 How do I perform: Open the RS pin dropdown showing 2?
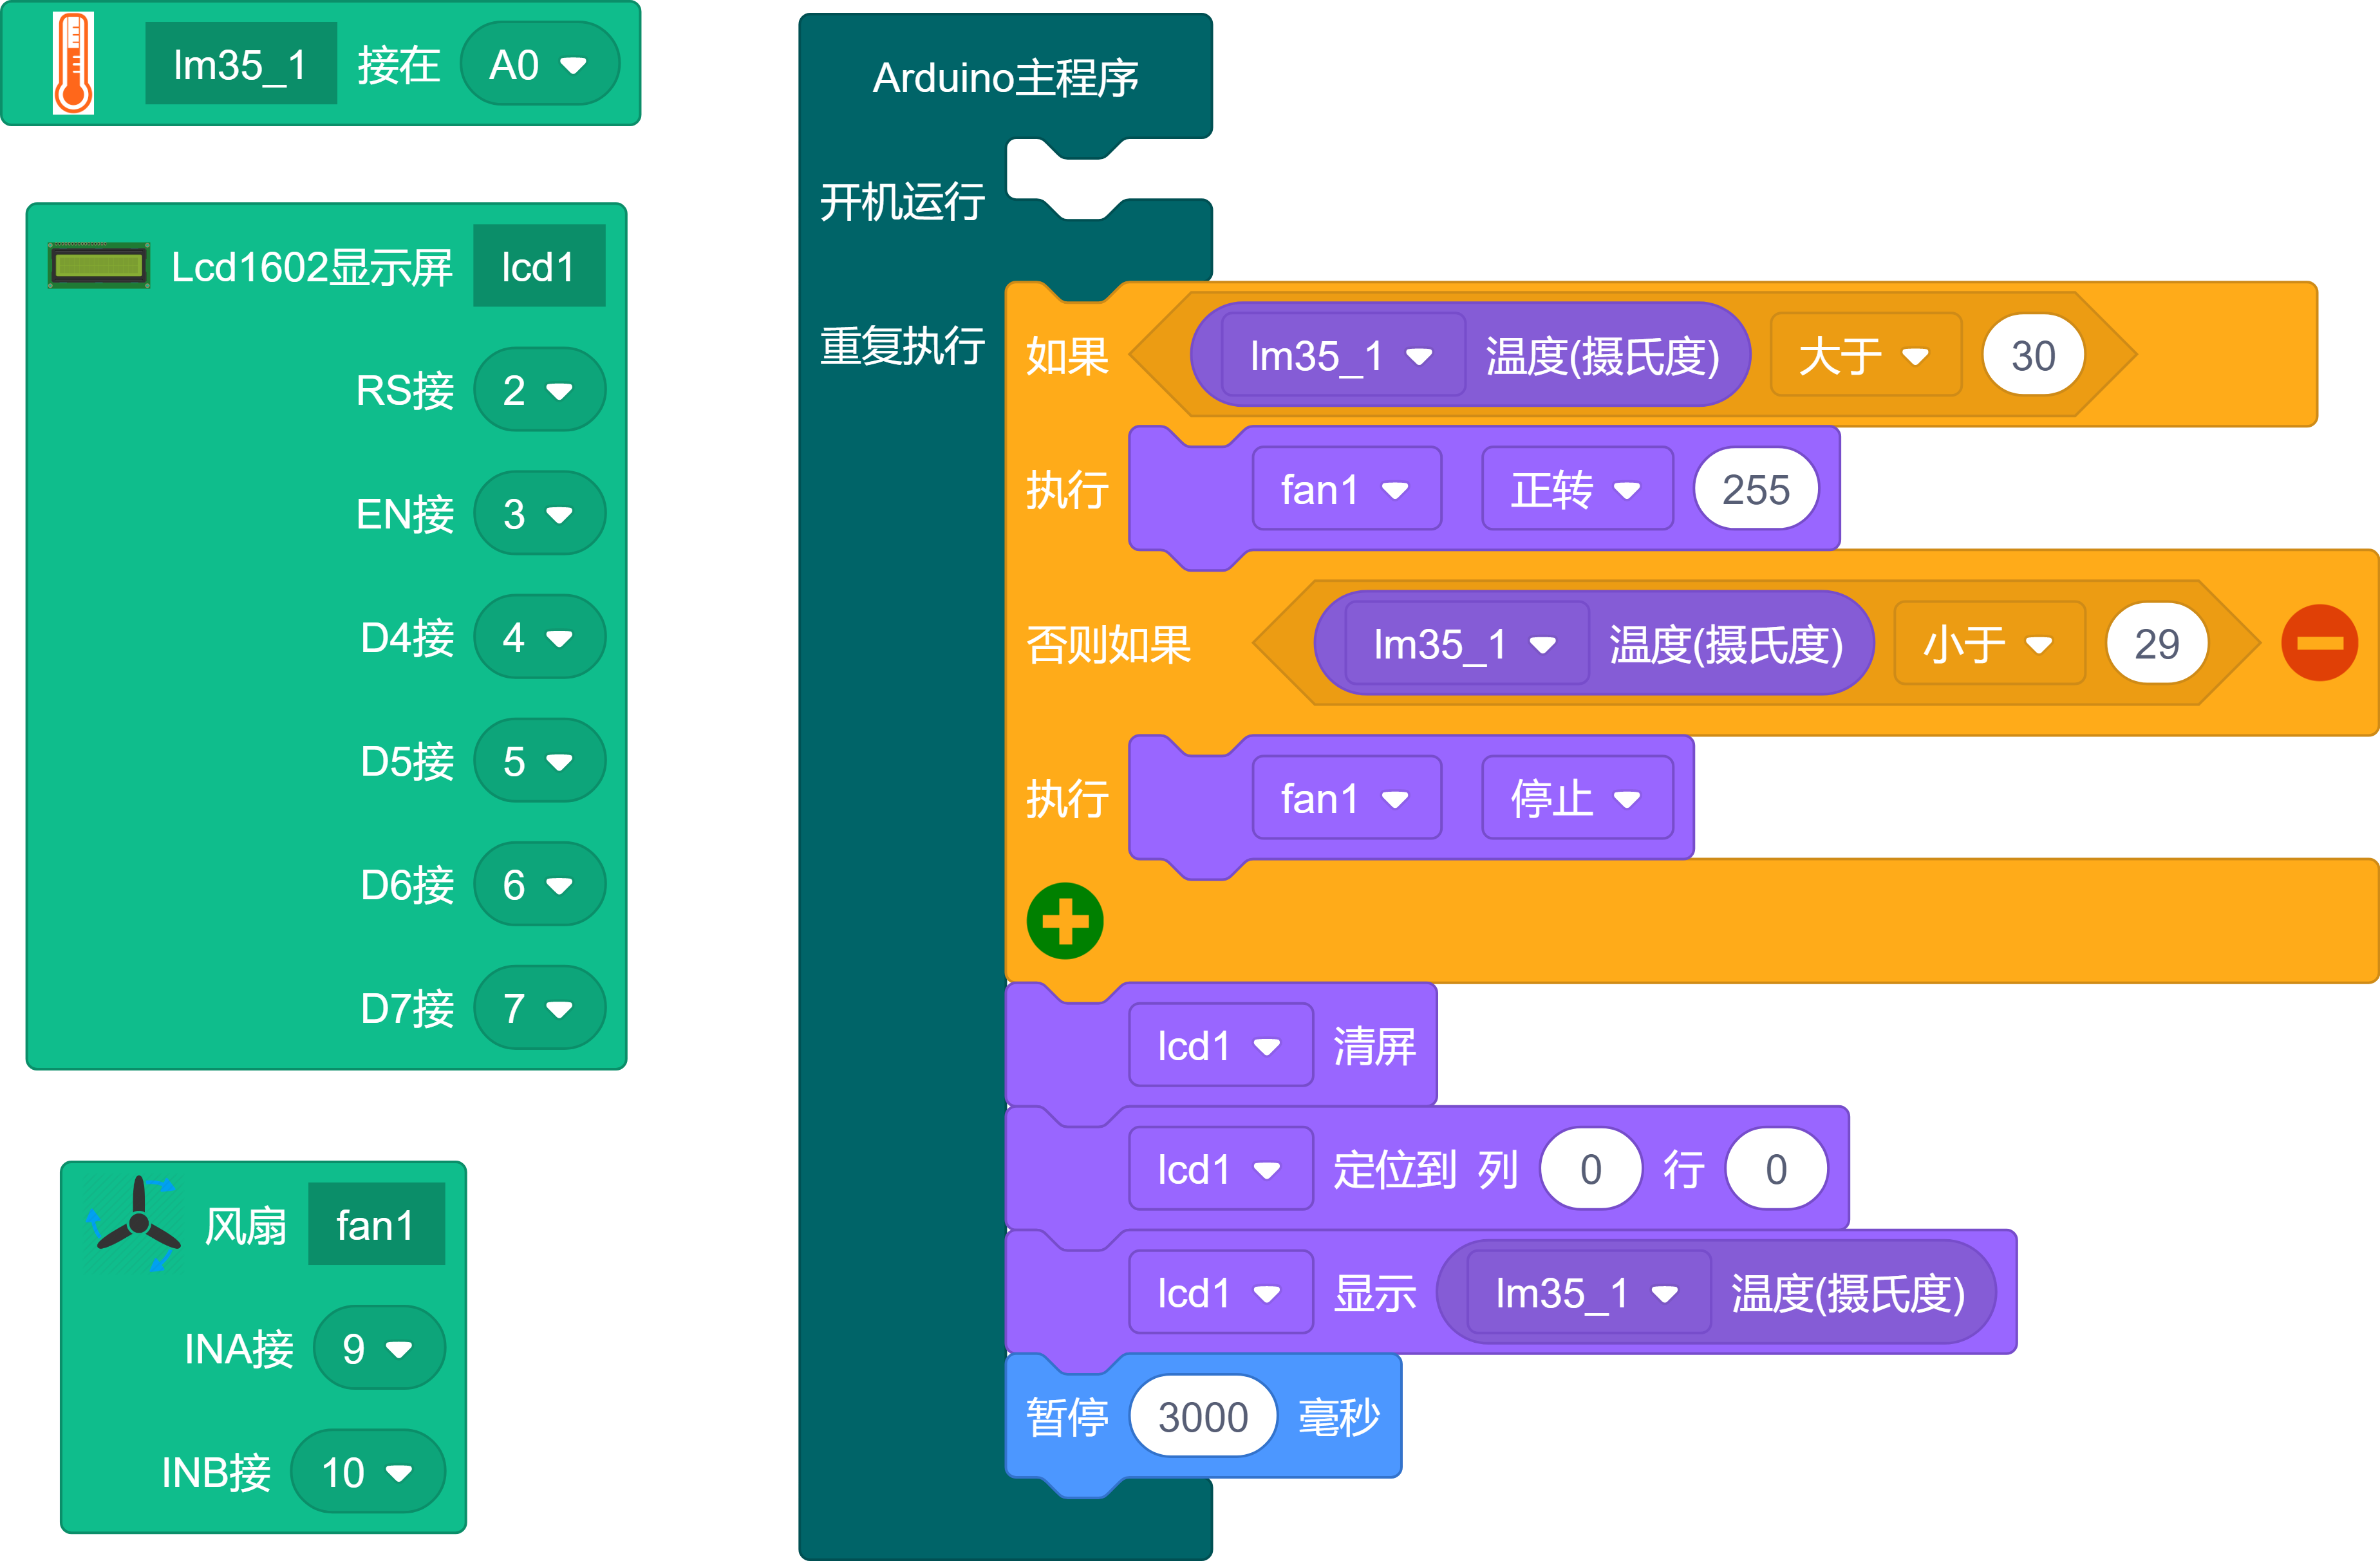coord(539,390)
